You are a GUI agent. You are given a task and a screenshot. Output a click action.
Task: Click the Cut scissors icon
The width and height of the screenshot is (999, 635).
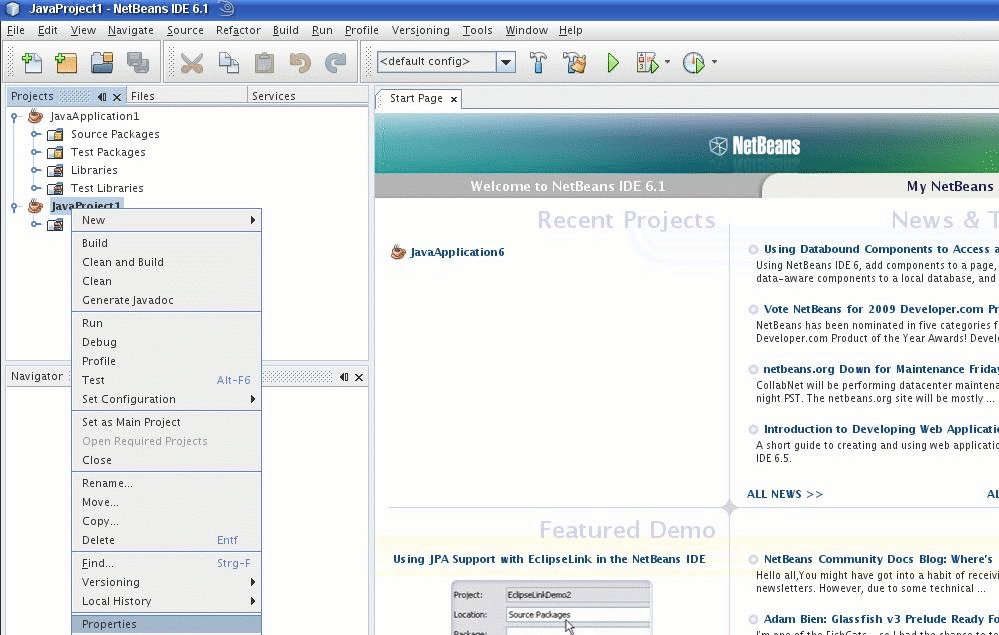pos(192,62)
